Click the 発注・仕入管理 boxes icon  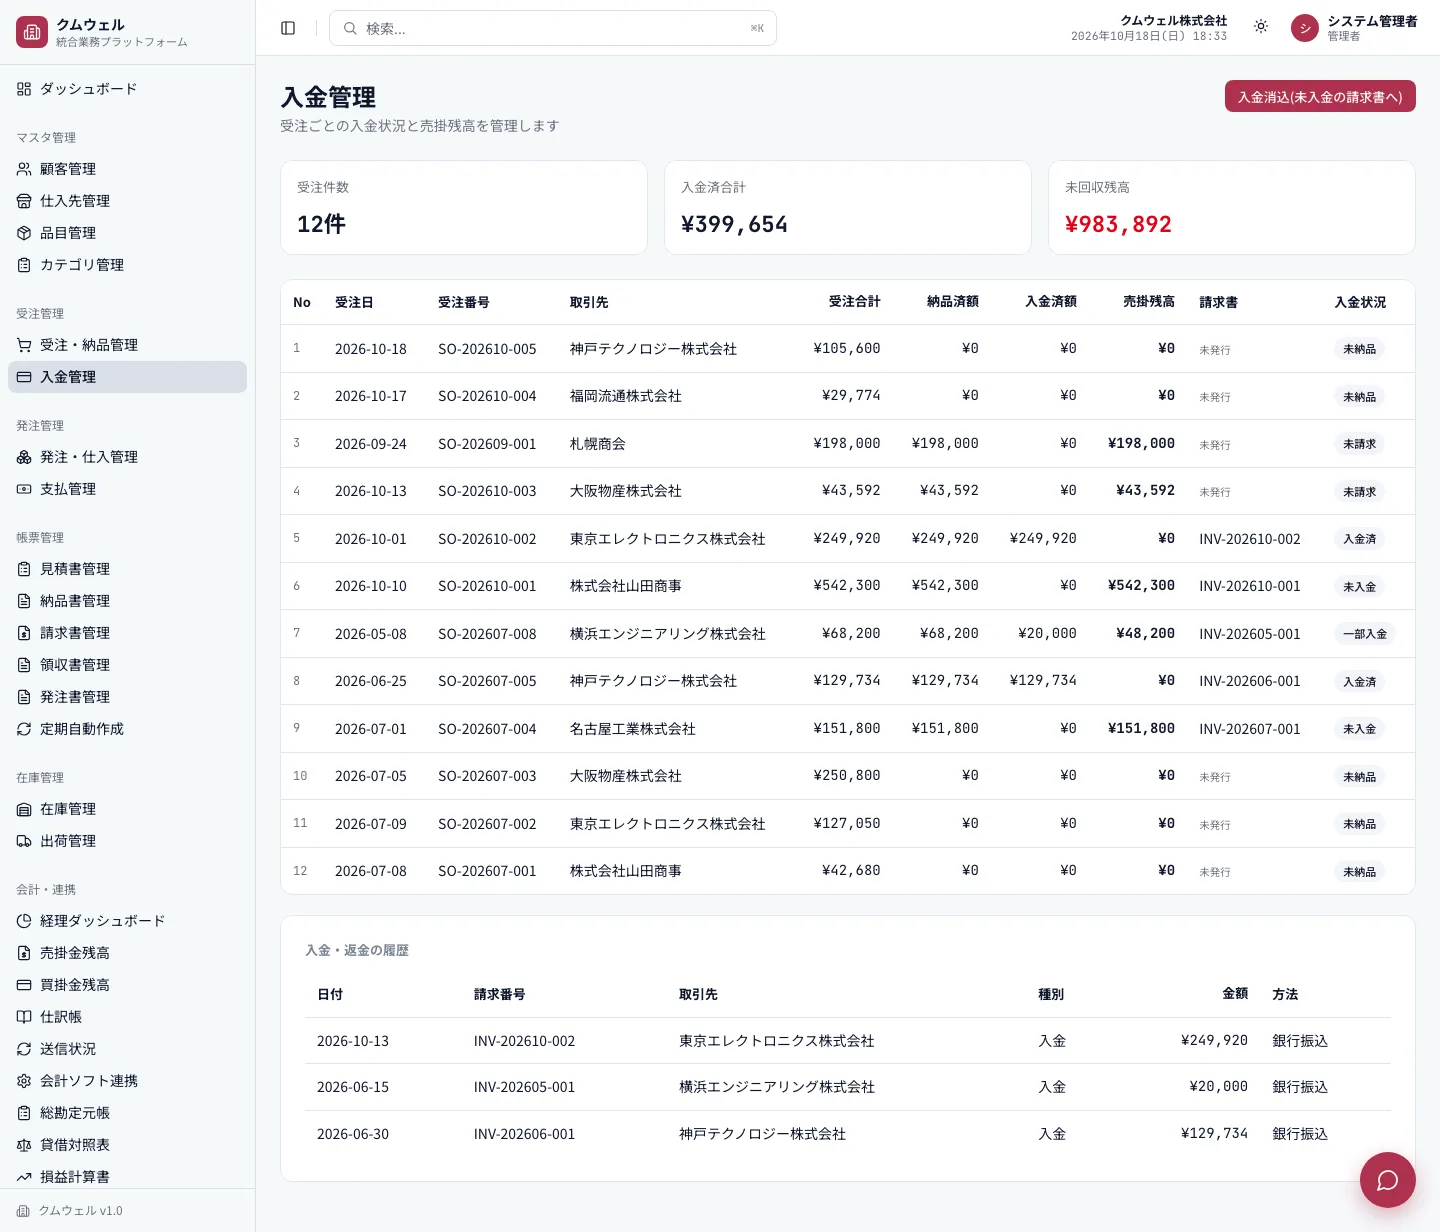click(24, 457)
